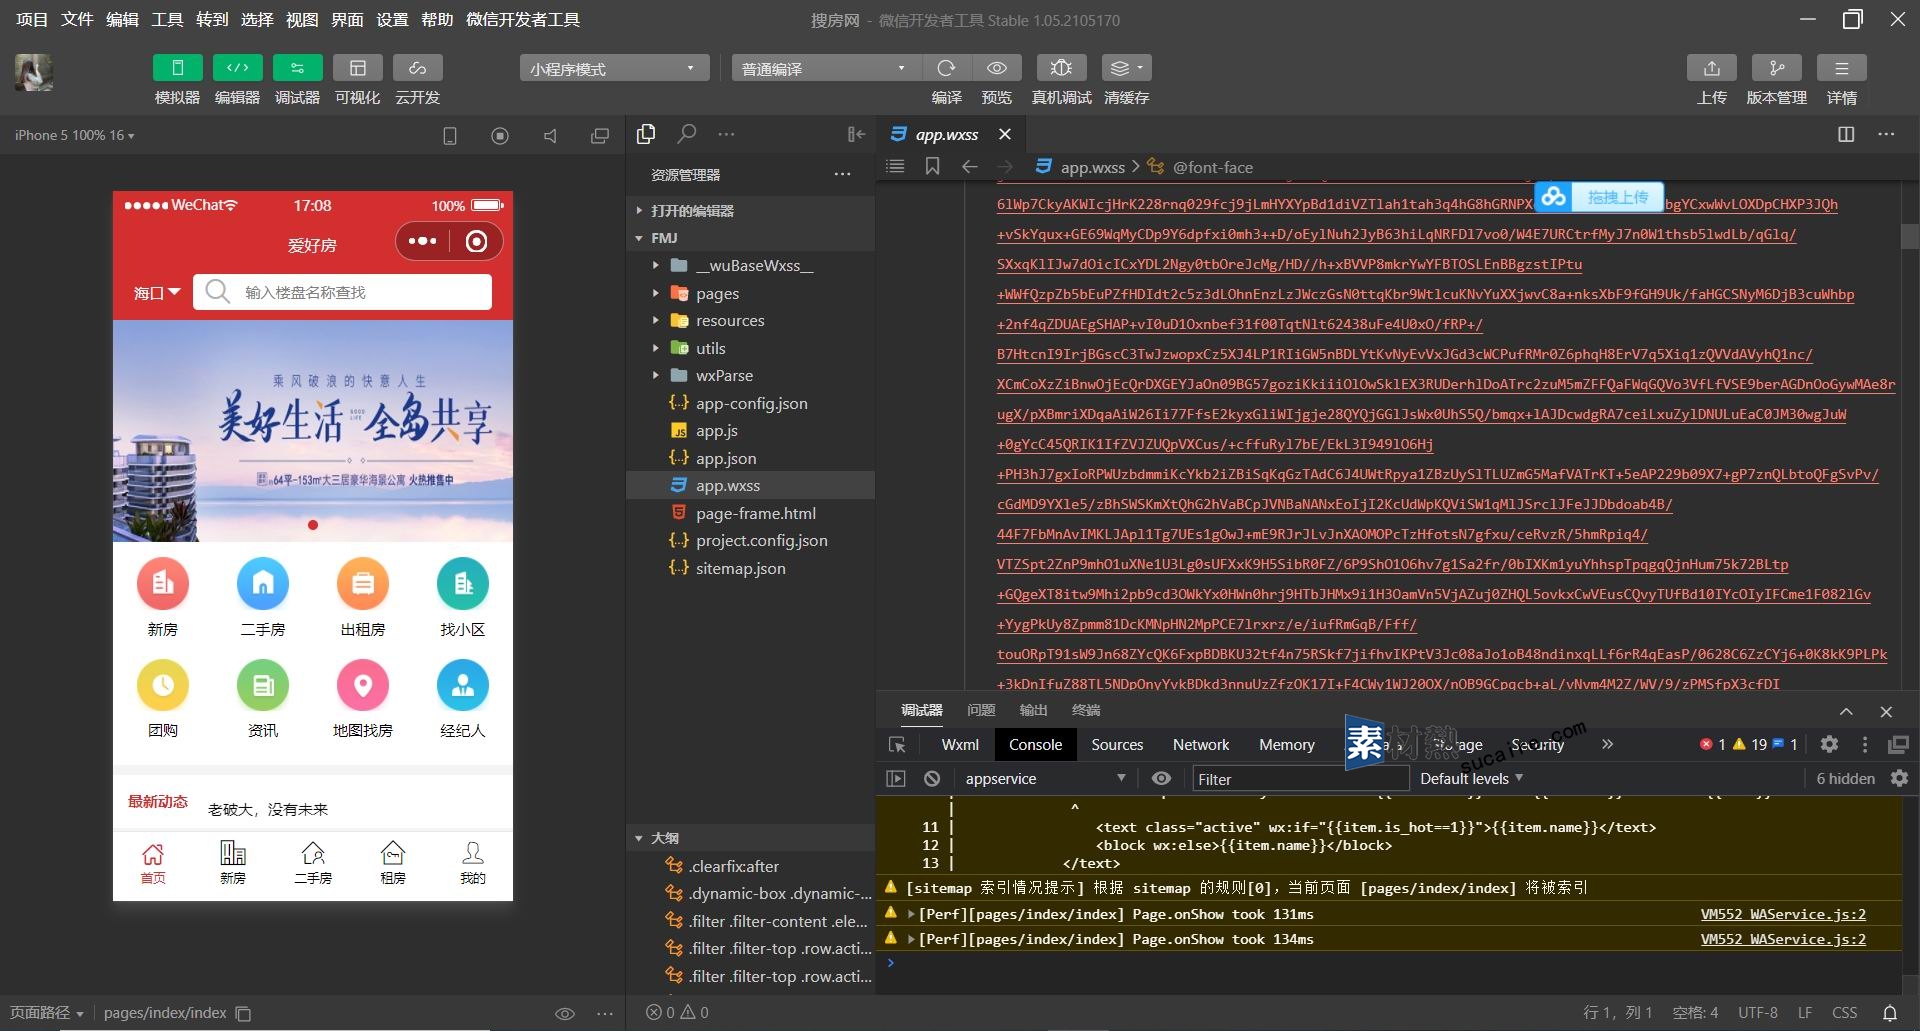Click the simulator record icon
This screenshot has width=1920, height=1031.
pyautogui.click(x=500, y=136)
